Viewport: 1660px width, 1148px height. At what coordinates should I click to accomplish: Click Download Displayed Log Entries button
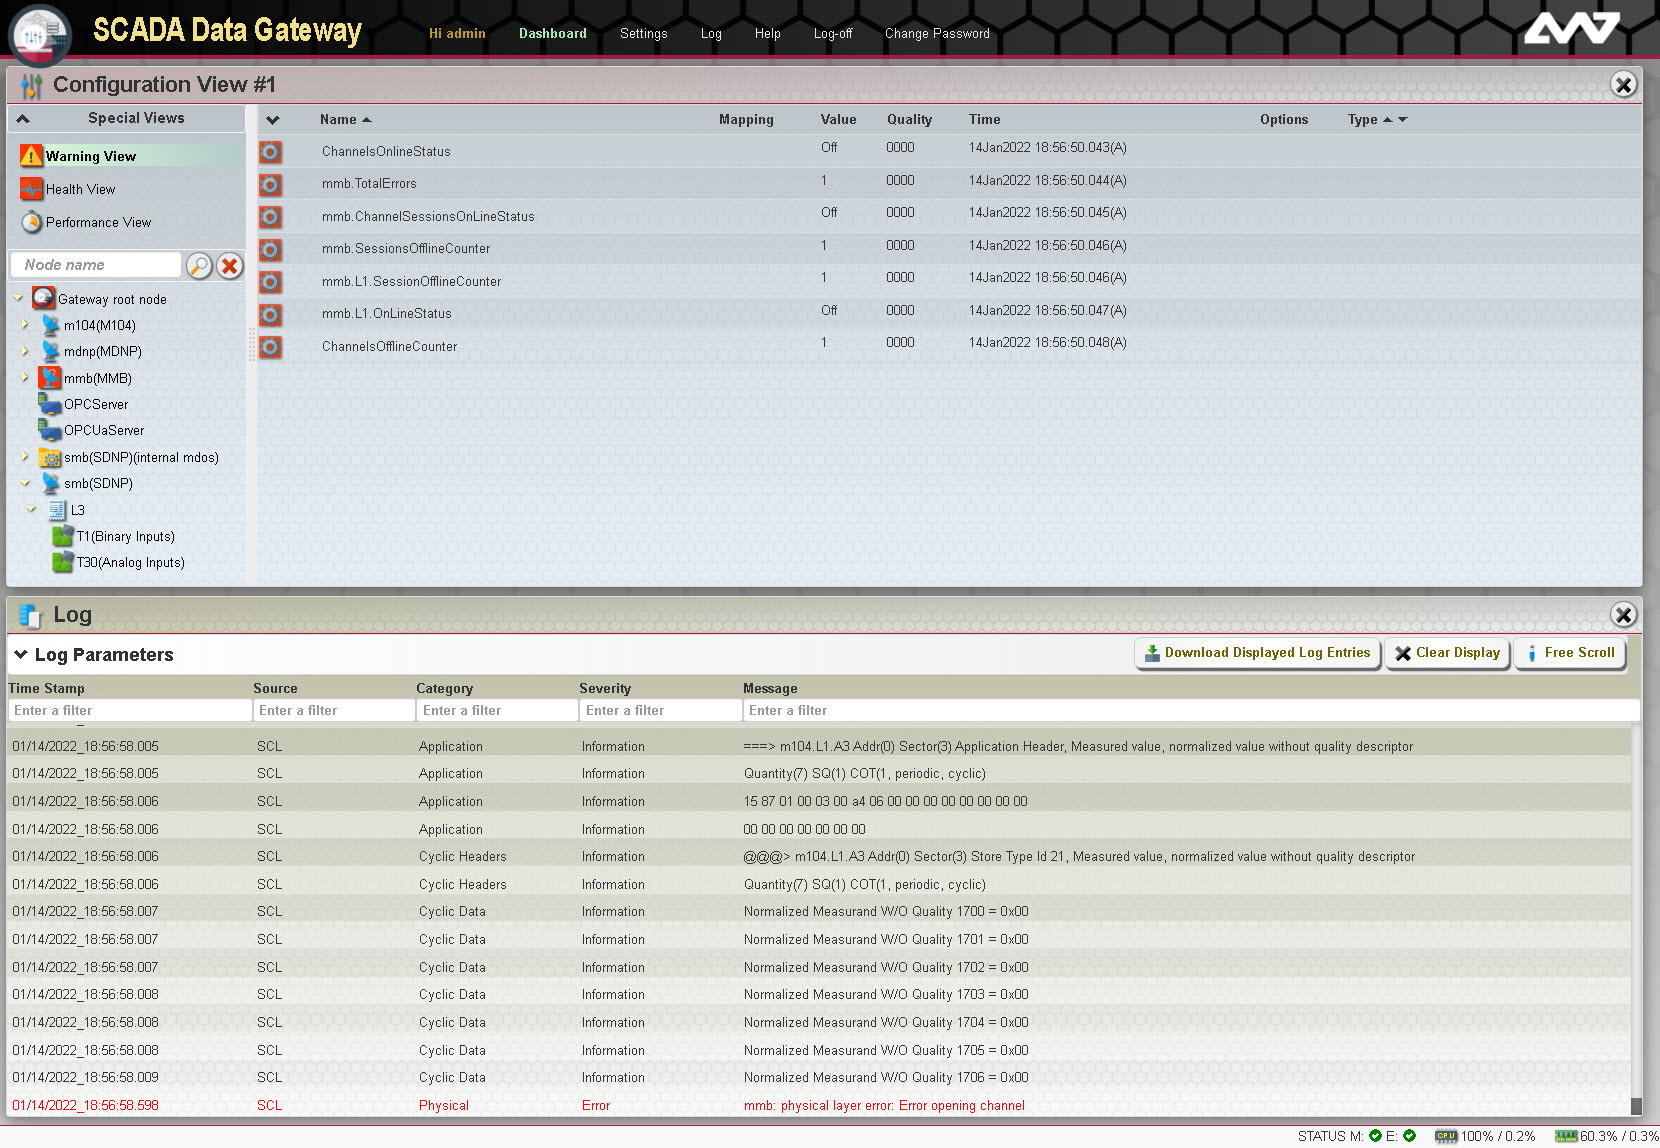point(1257,653)
